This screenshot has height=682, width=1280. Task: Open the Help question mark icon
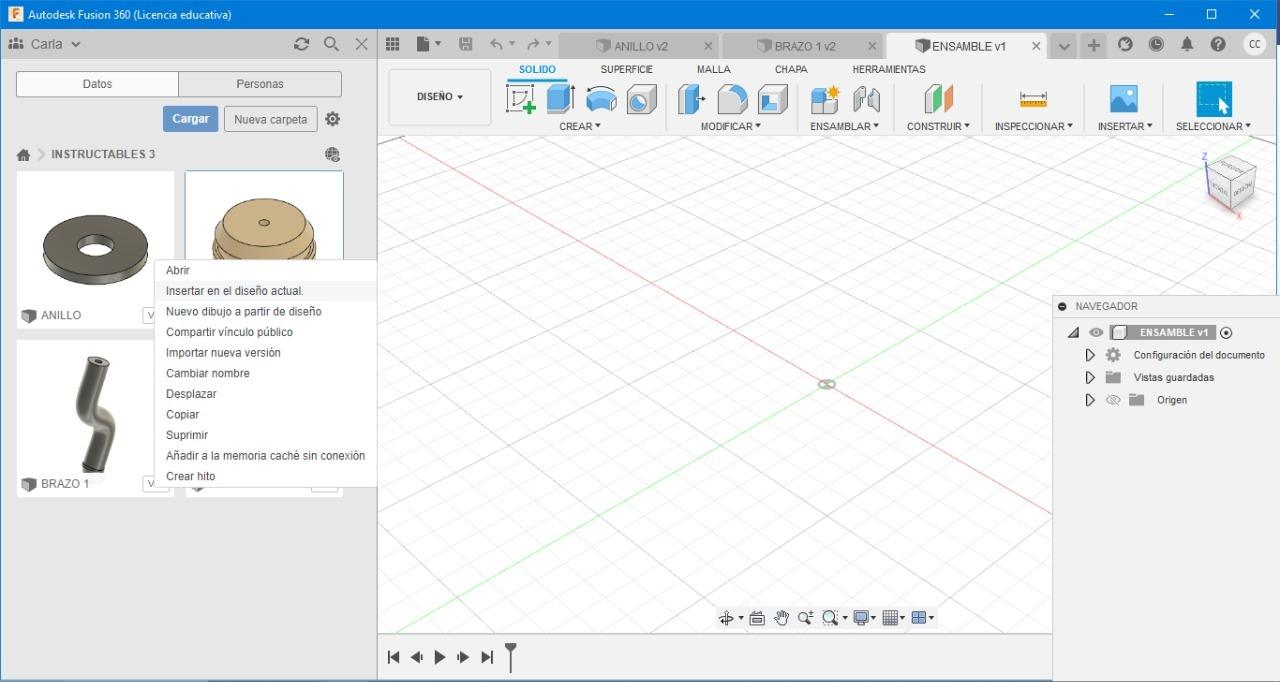click(x=1218, y=44)
